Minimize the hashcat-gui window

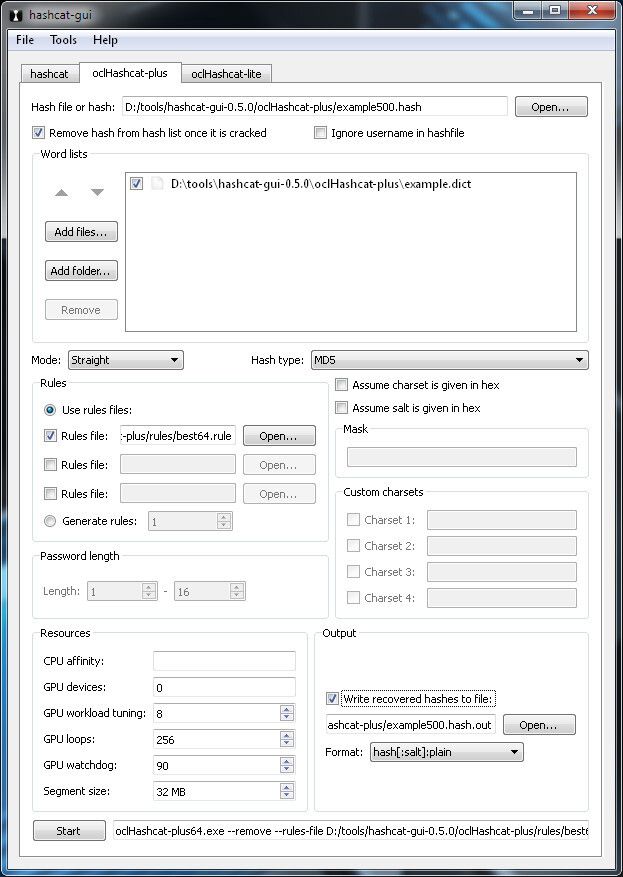pyautogui.click(x=527, y=11)
